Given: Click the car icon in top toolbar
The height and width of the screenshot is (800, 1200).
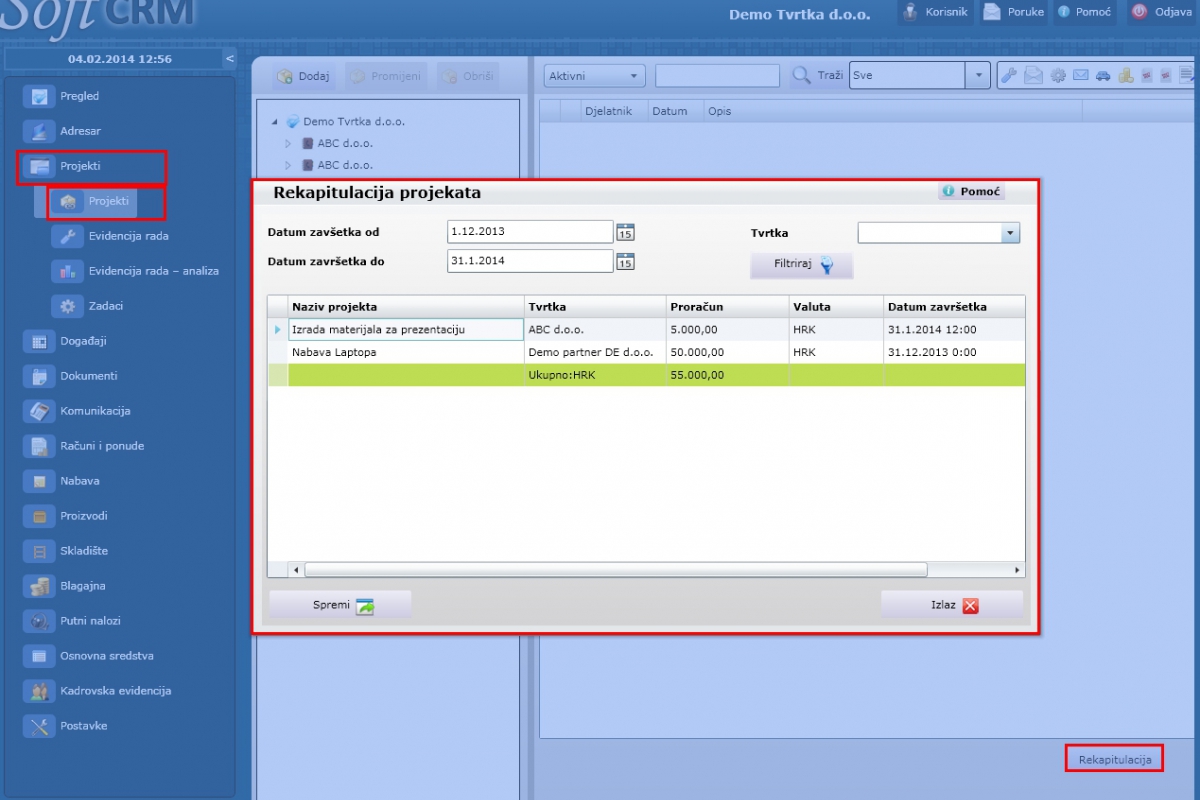Looking at the screenshot, I should [x=1103, y=75].
